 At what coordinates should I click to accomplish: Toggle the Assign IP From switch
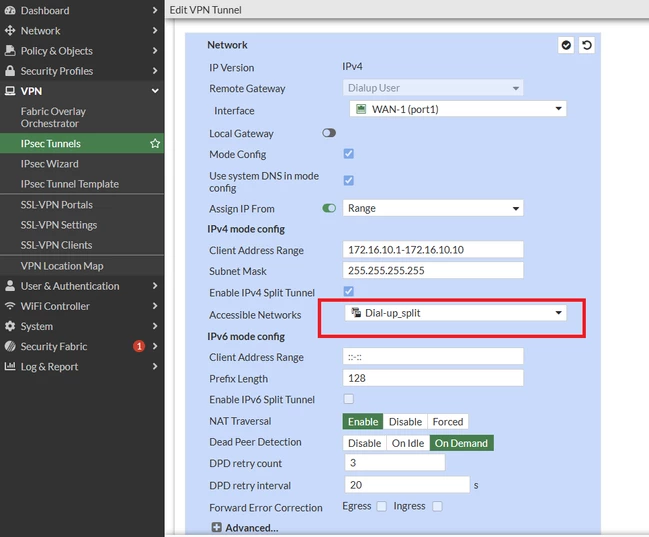coord(329,208)
